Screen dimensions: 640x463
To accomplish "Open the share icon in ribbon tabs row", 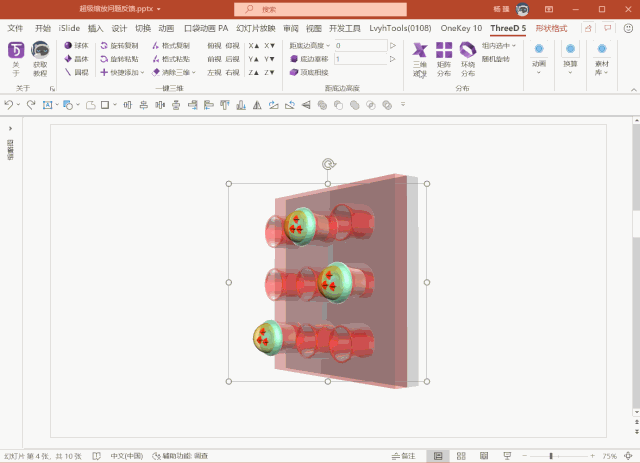I will click(588, 28).
